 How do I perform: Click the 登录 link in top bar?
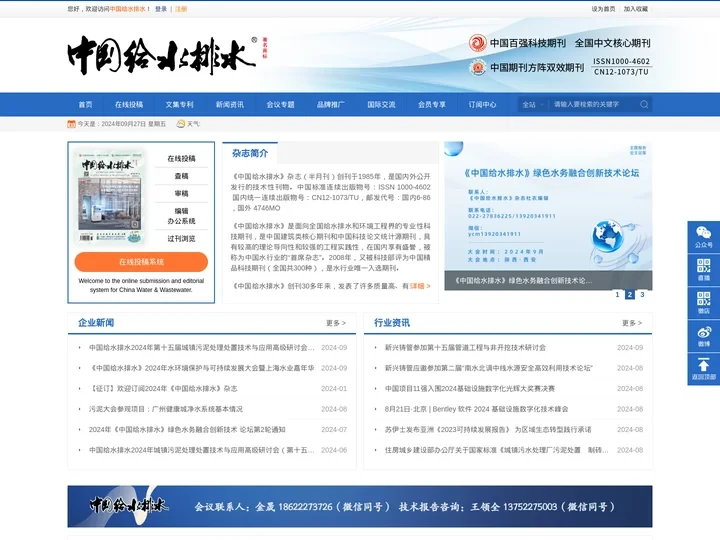(161, 9)
